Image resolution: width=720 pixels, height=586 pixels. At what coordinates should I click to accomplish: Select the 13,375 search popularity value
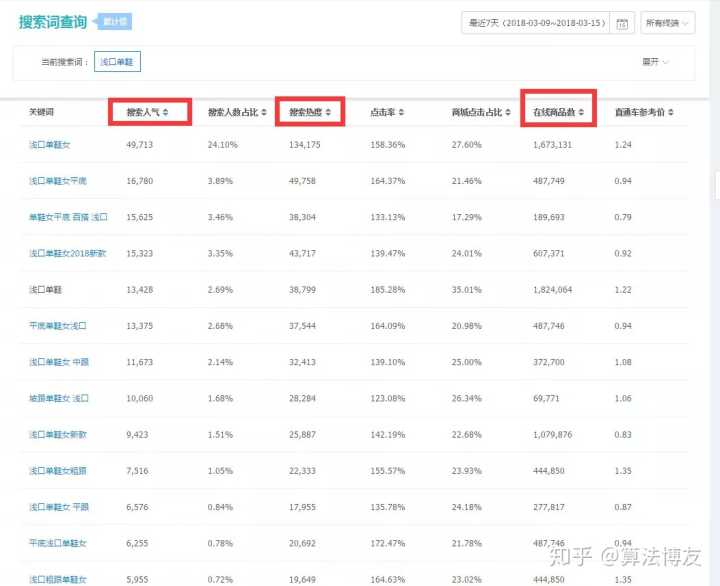tap(140, 326)
